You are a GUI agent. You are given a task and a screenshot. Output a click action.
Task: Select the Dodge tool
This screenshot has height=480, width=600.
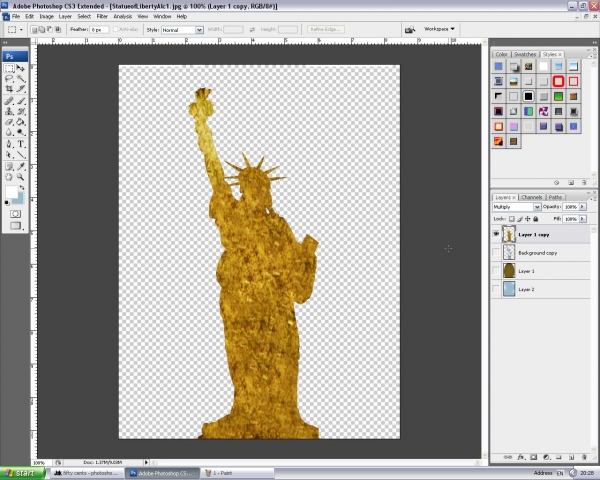pos(21,132)
